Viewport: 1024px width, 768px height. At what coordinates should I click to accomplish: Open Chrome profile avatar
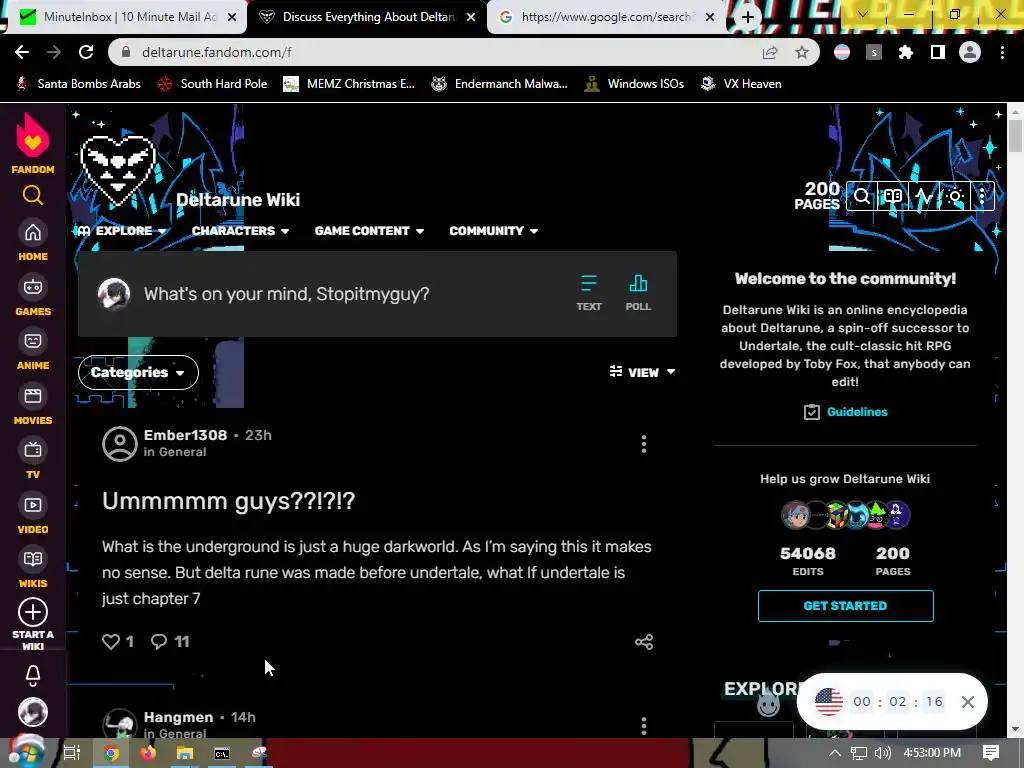970,52
